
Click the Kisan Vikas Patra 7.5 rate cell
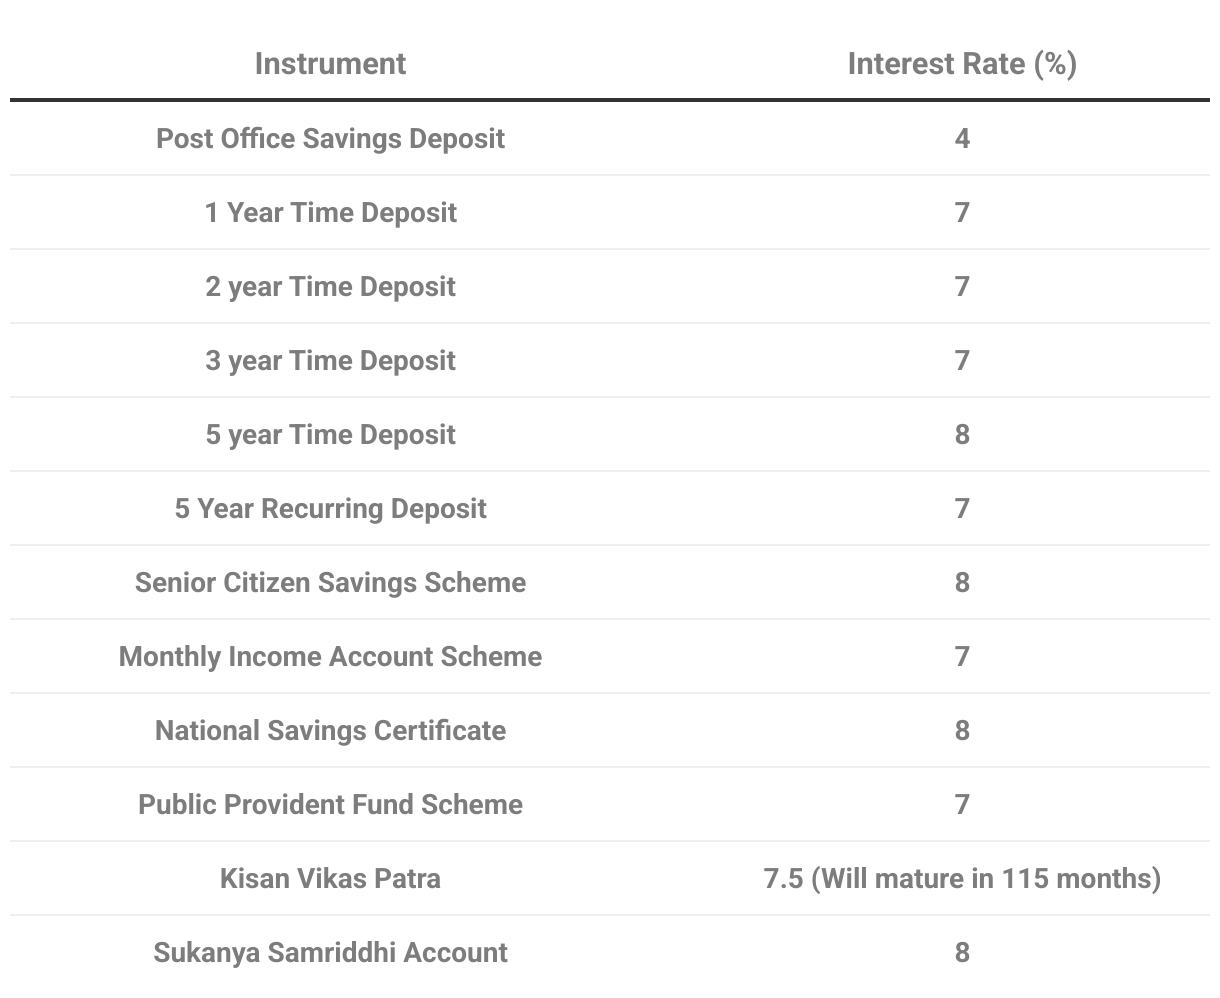tap(962, 879)
